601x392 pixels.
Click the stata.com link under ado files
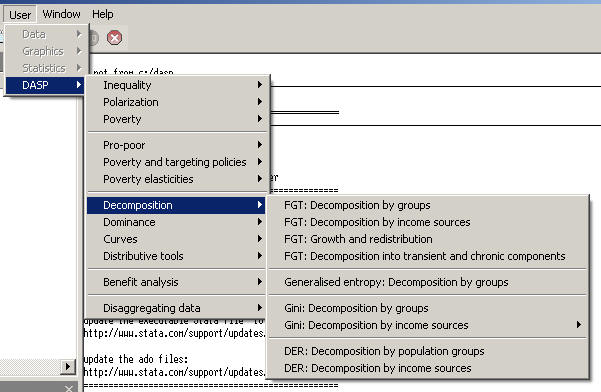click(x=174, y=372)
